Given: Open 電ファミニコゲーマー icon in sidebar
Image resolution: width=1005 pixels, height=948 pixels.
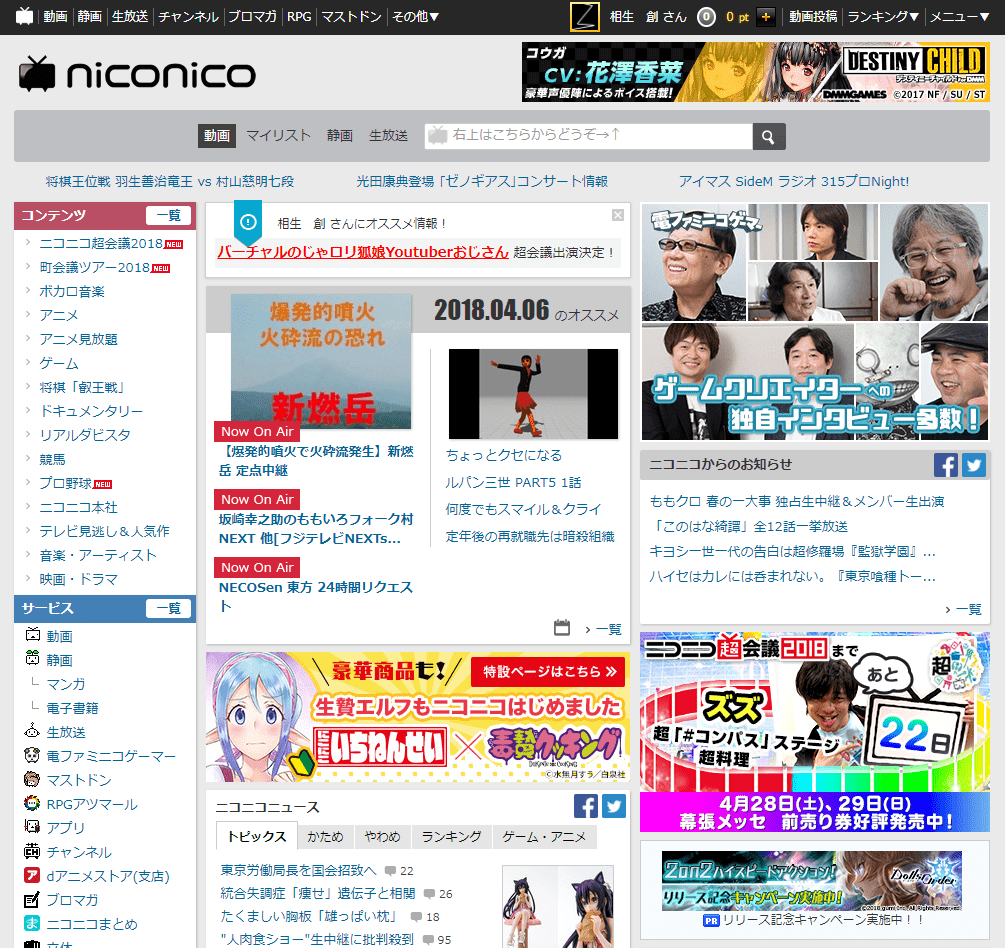Looking at the screenshot, I should [32, 755].
